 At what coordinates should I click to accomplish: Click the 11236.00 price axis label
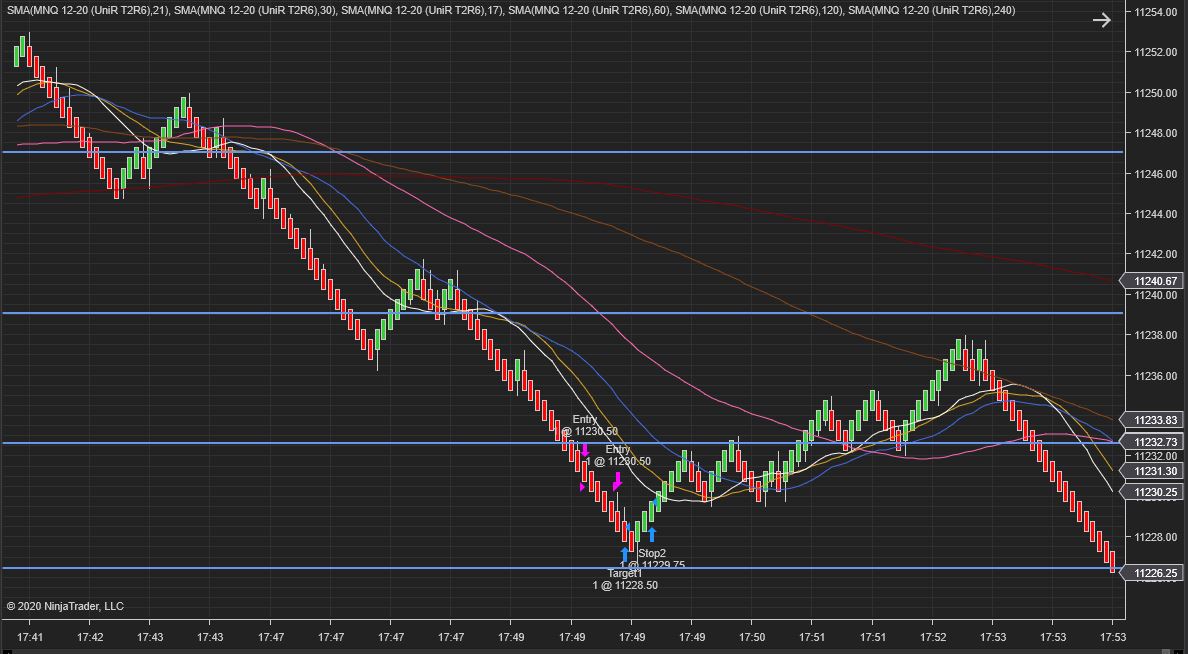click(1155, 376)
